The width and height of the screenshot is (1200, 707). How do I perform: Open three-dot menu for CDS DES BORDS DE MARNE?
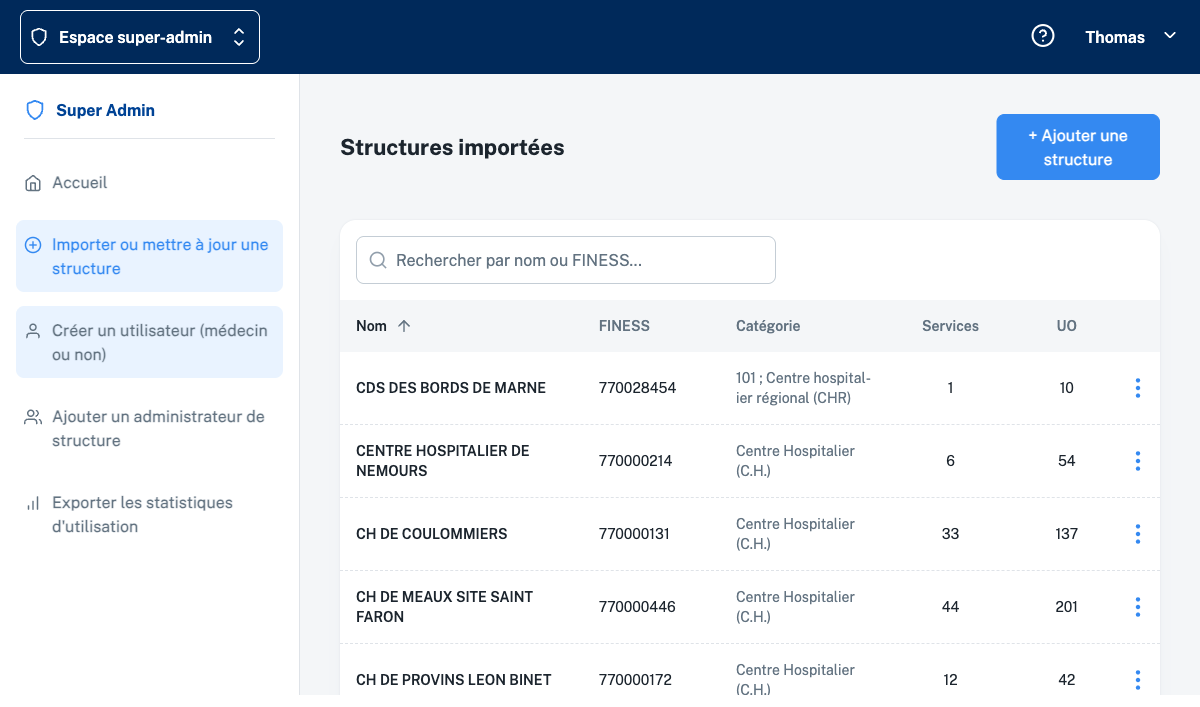(x=1138, y=388)
